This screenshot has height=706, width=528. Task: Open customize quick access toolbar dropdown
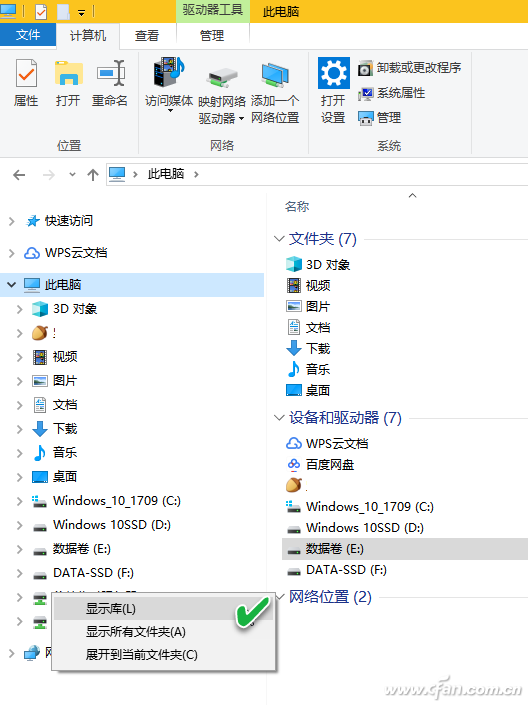pyautogui.click(x=81, y=13)
